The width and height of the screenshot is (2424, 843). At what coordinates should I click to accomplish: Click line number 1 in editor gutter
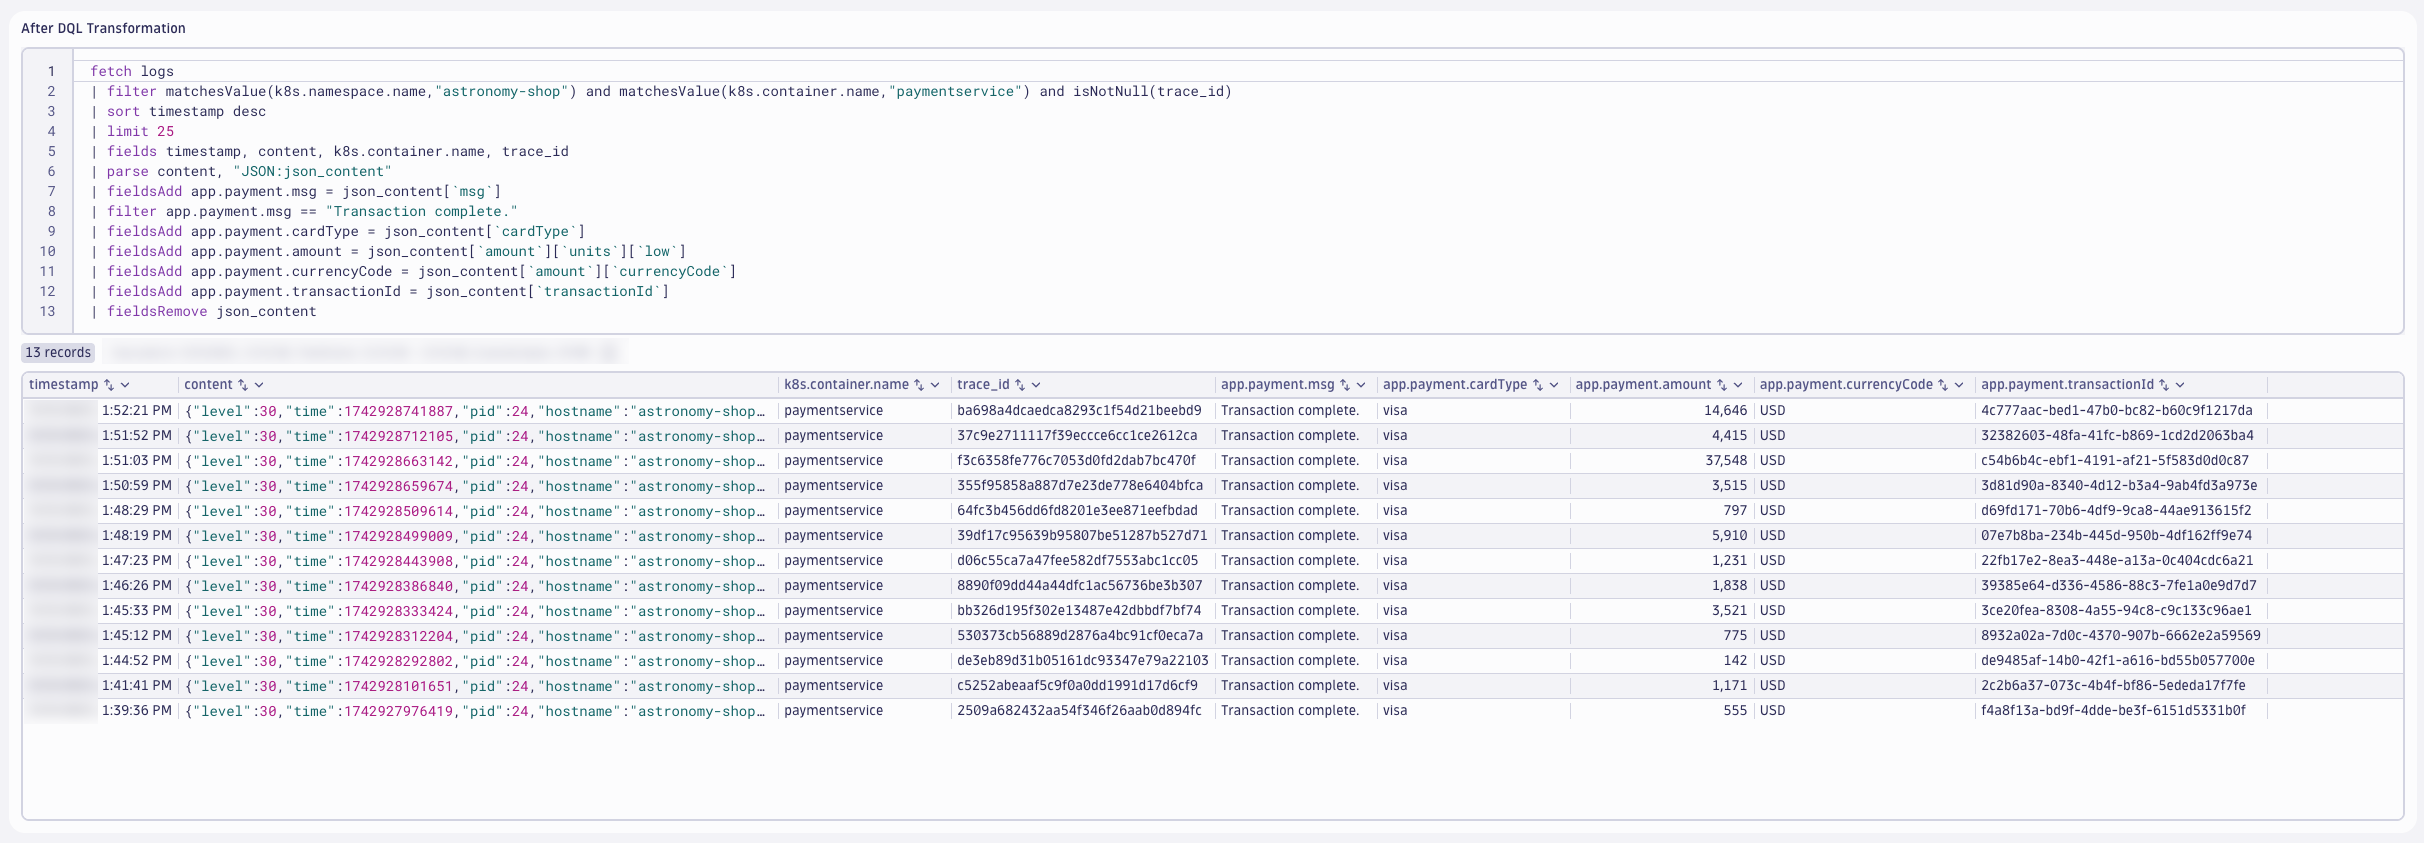pos(51,71)
